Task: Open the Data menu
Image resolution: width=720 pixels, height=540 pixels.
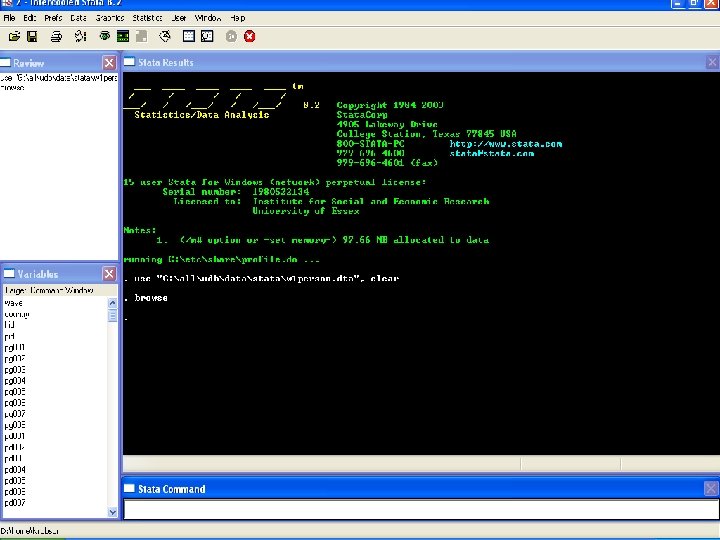Action: tap(79, 18)
